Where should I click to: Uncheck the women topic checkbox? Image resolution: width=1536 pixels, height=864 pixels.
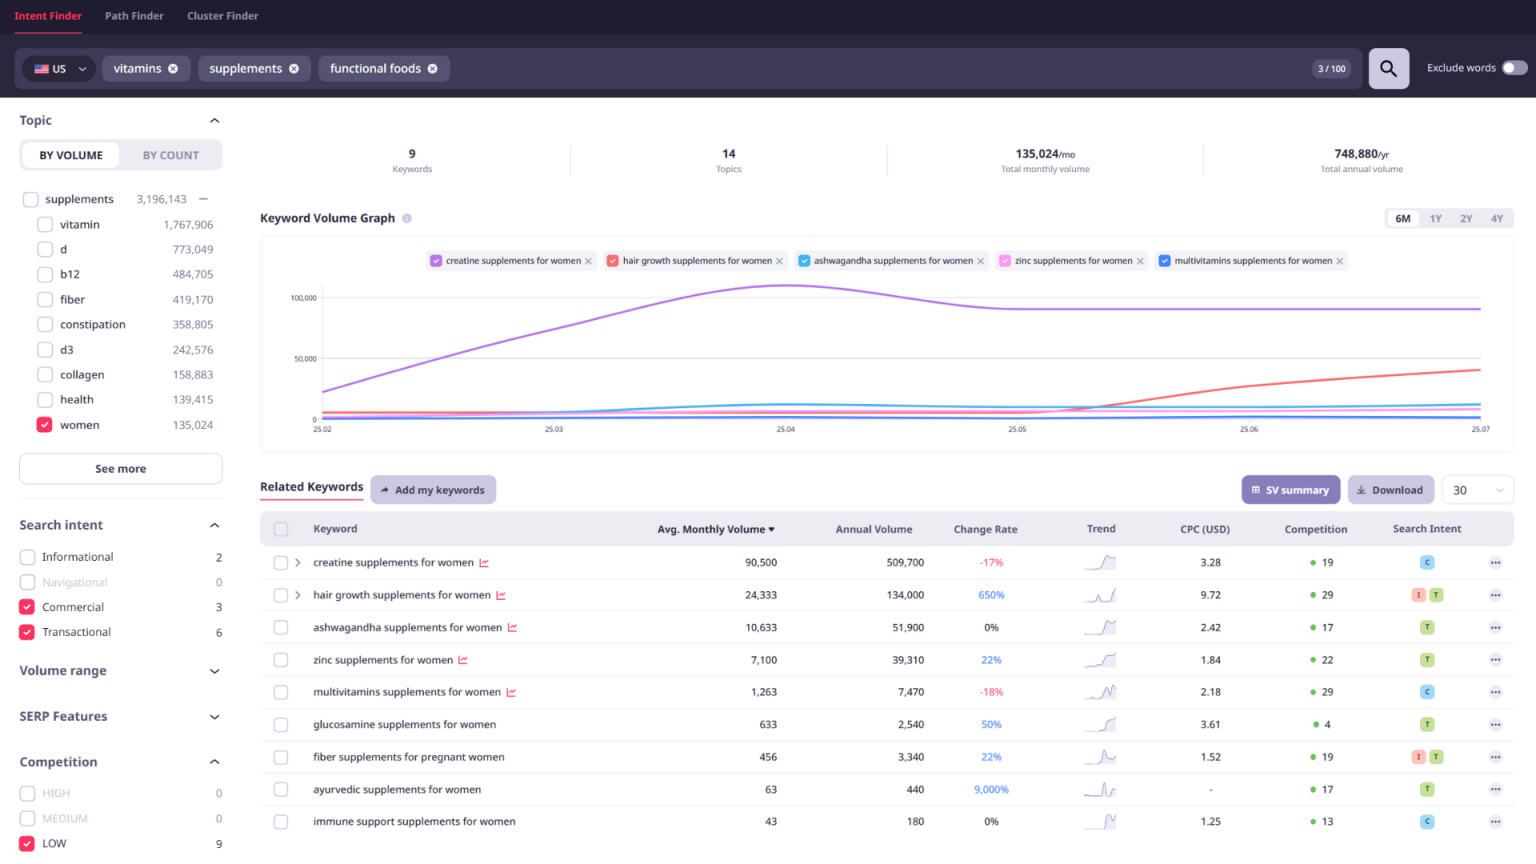[44, 425]
